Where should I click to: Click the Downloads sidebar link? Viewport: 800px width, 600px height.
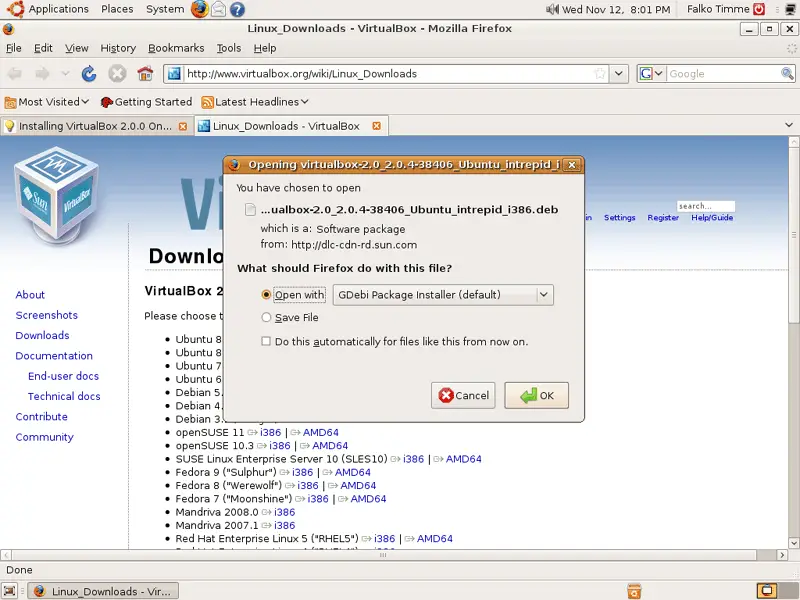(42, 335)
